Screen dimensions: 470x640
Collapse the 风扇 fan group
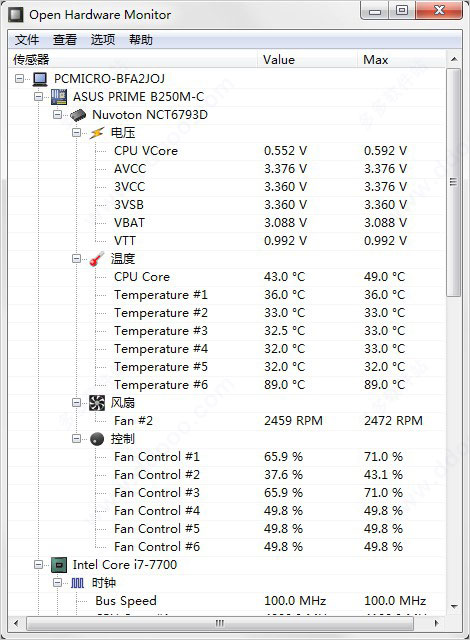[76, 402]
